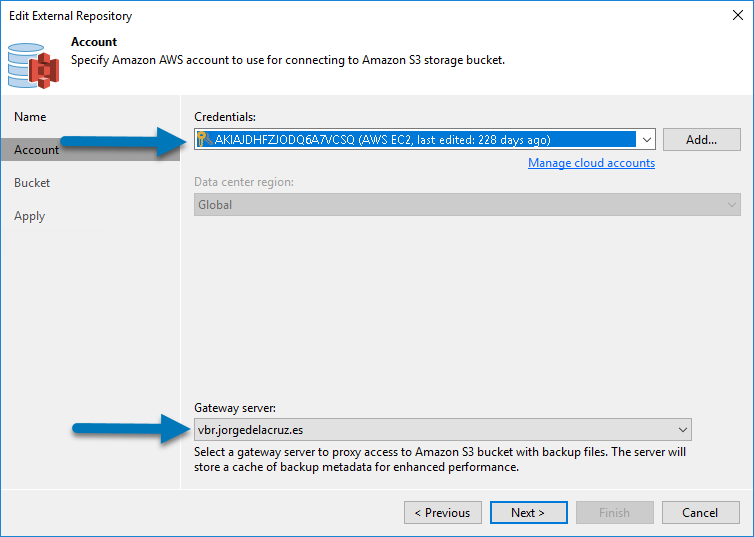Expand the Gateway server dropdown arrow
754x537 pixels.
click(682, 430)
